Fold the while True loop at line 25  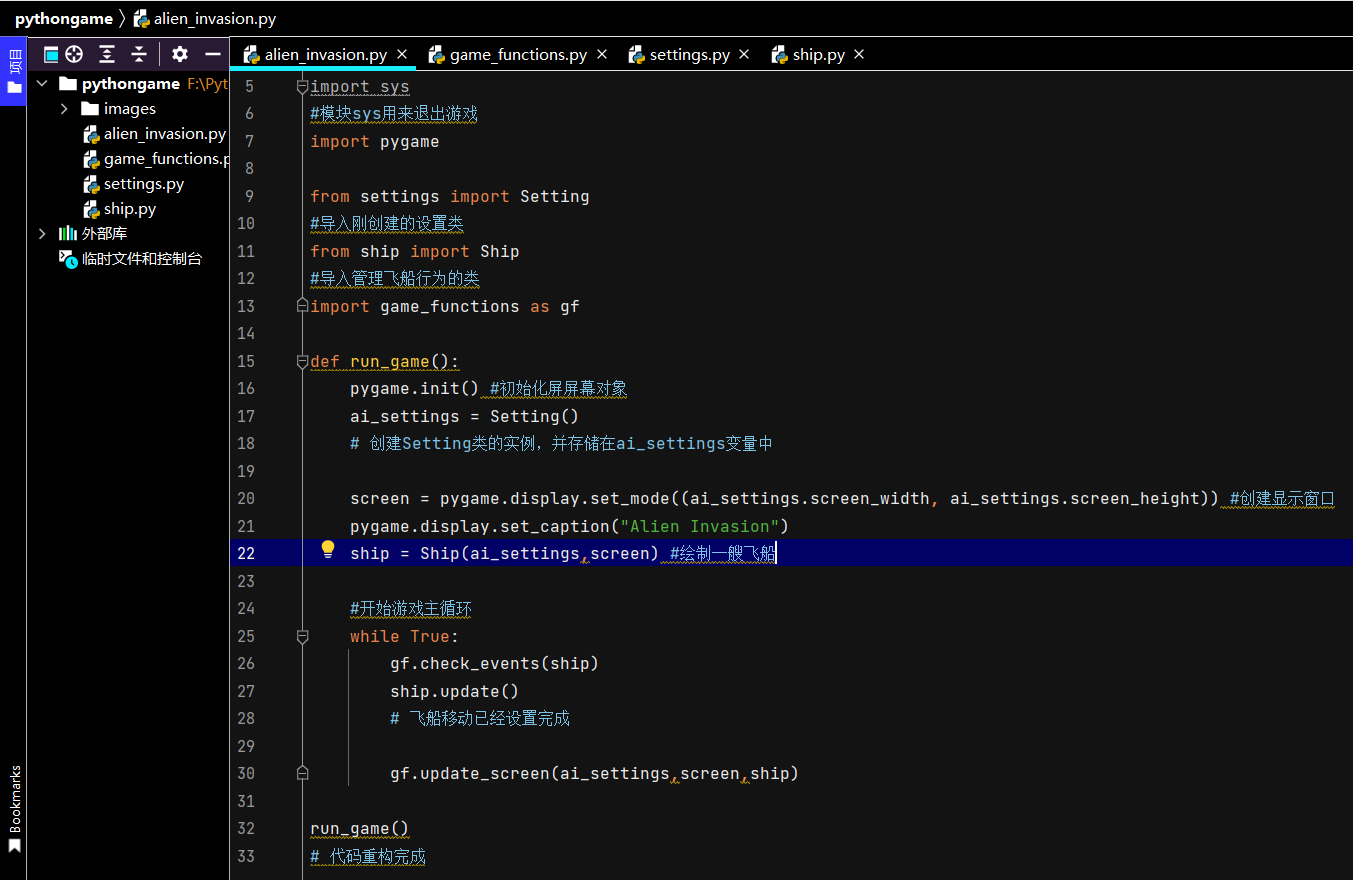pyautogui.click(x=302, y=636)
